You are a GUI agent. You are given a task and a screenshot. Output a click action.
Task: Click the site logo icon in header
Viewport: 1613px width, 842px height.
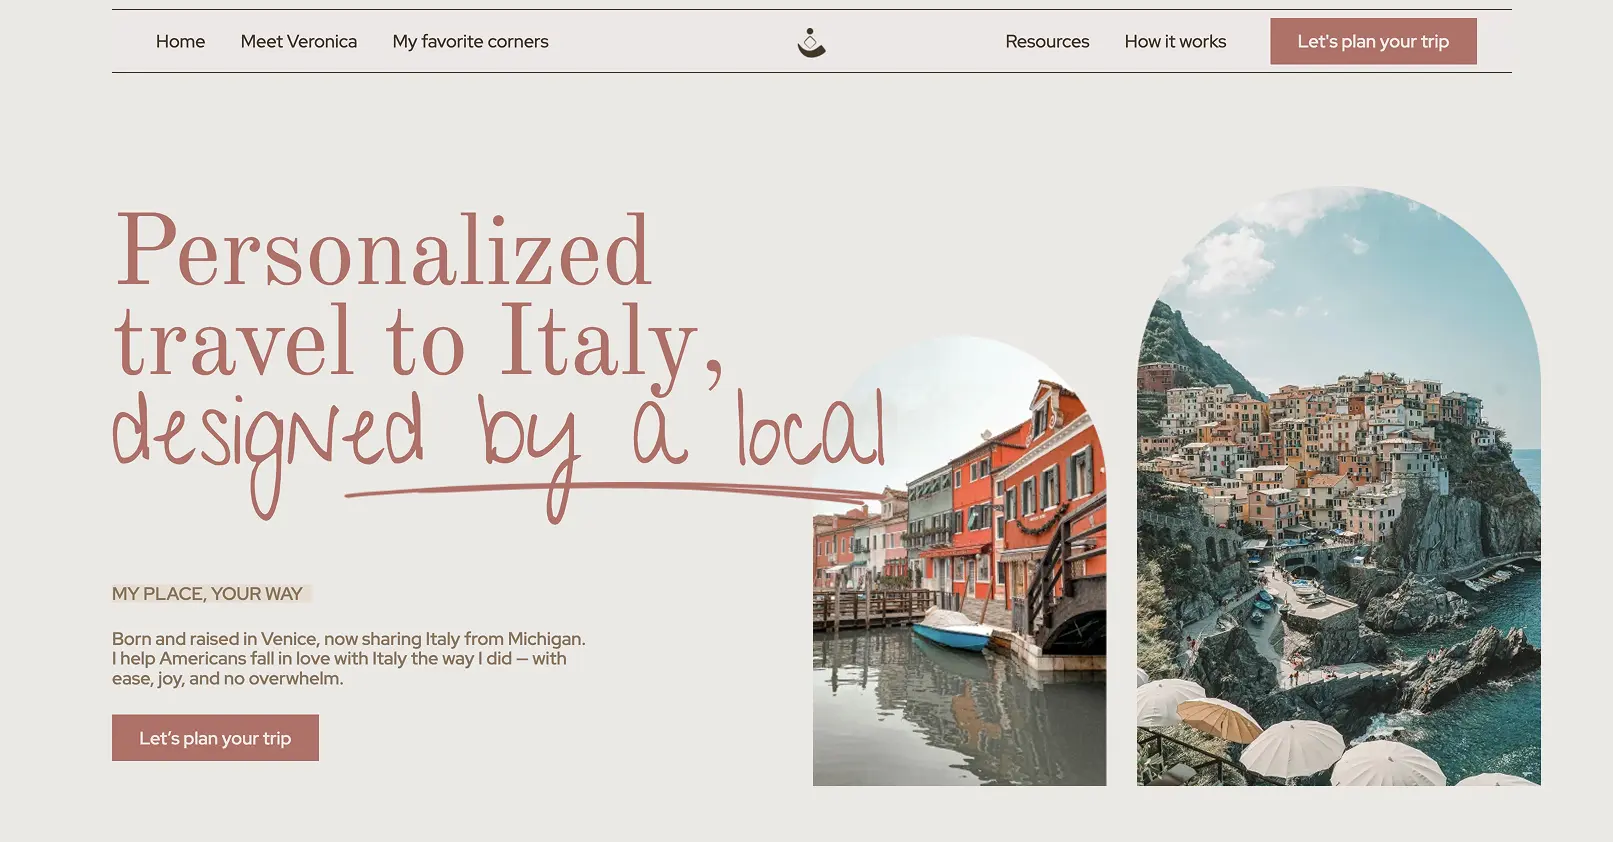(x=811, y=42)
